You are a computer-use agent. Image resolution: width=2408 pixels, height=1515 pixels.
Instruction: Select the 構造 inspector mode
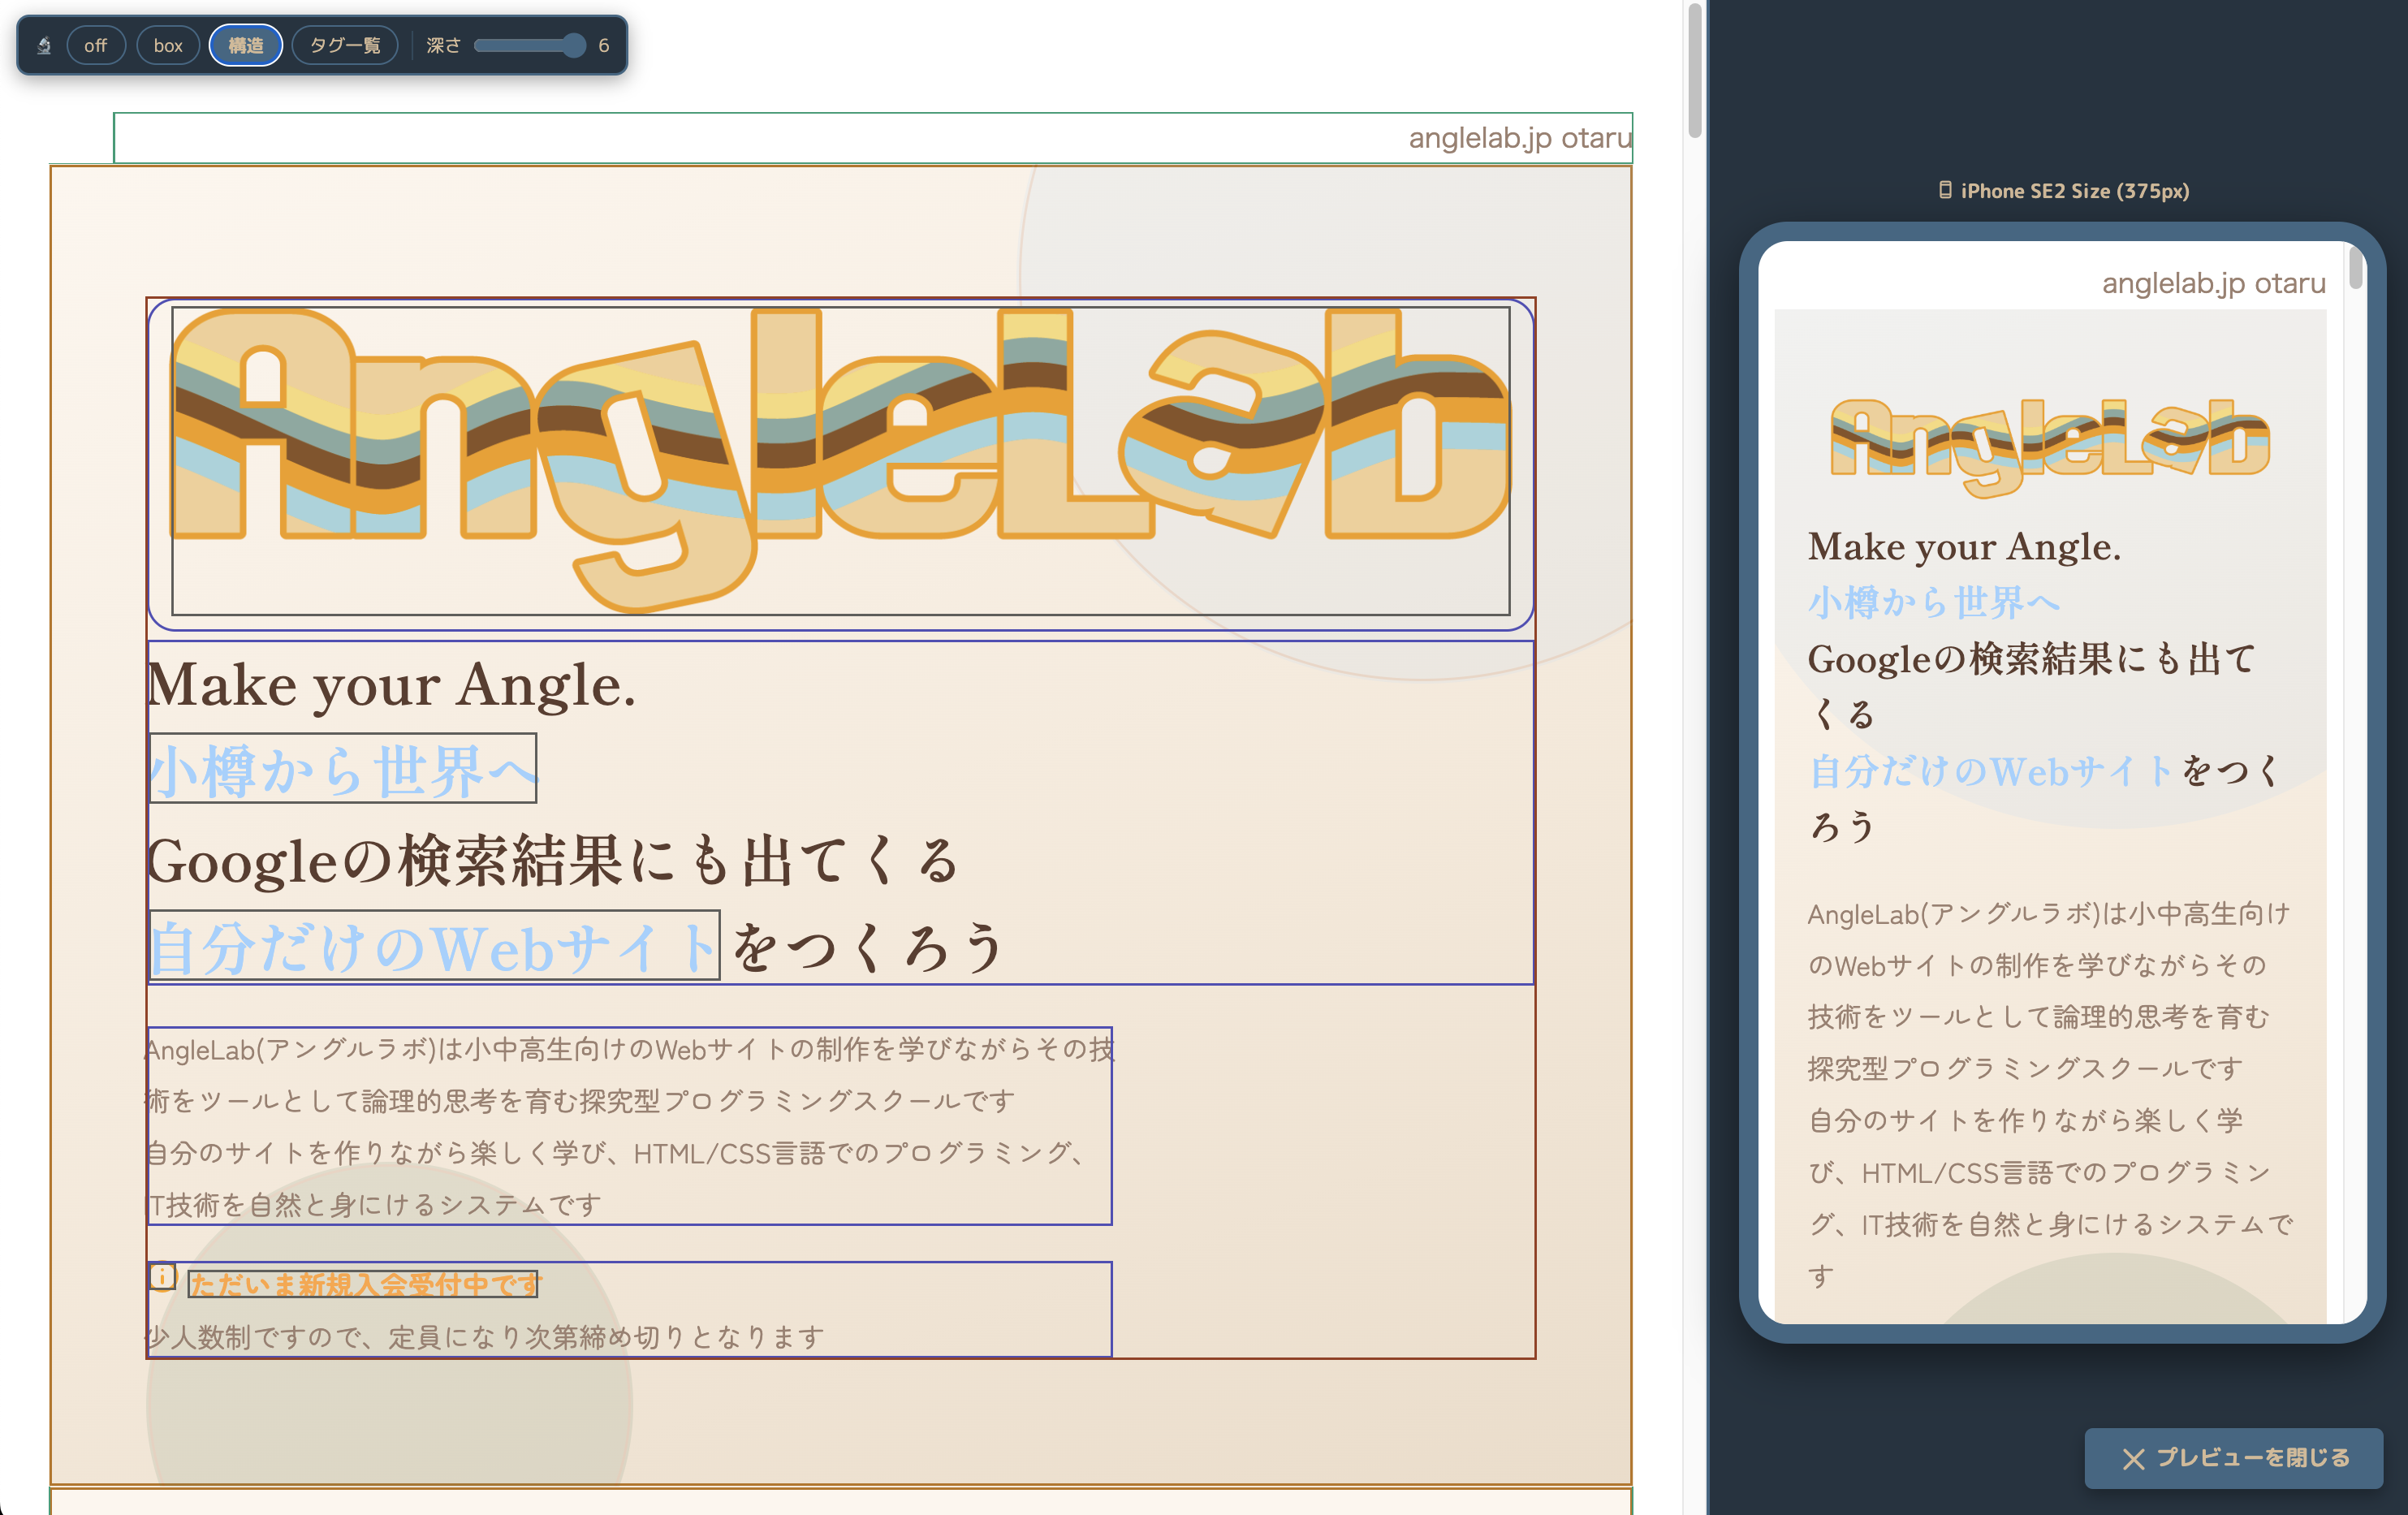pyautogui.click(x=246, y=46)
